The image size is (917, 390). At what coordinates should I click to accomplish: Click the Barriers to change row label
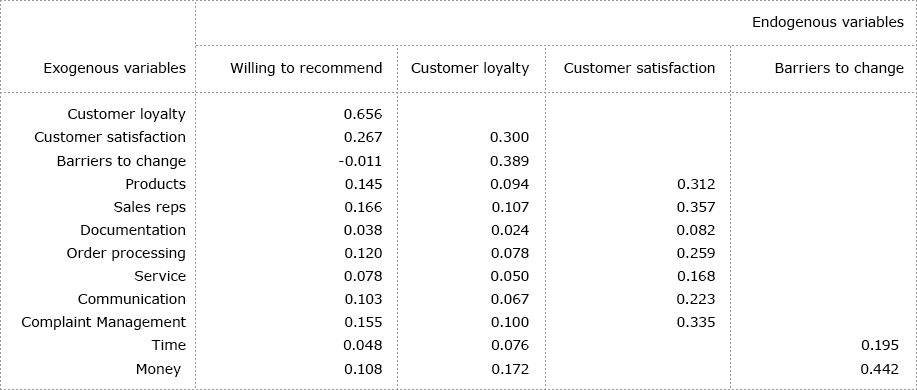pyautogui.click(x=121, y=161)
